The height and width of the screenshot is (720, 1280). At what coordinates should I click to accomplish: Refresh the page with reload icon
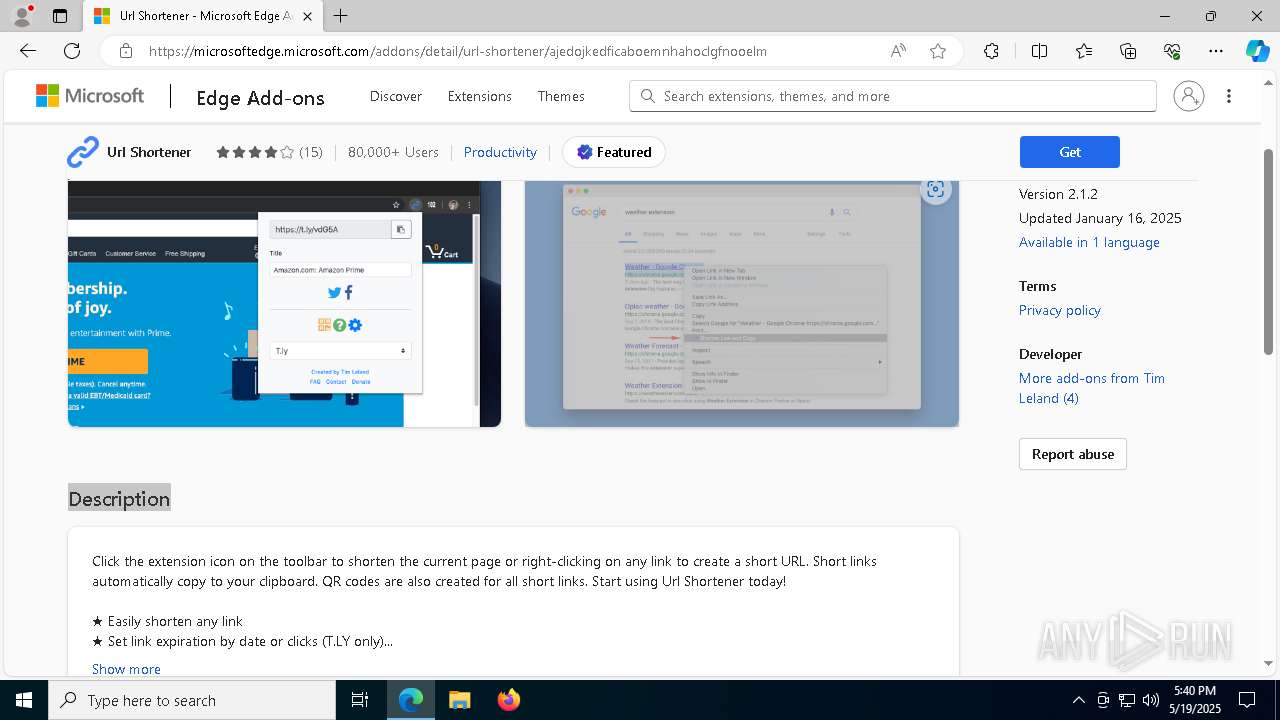72,51
